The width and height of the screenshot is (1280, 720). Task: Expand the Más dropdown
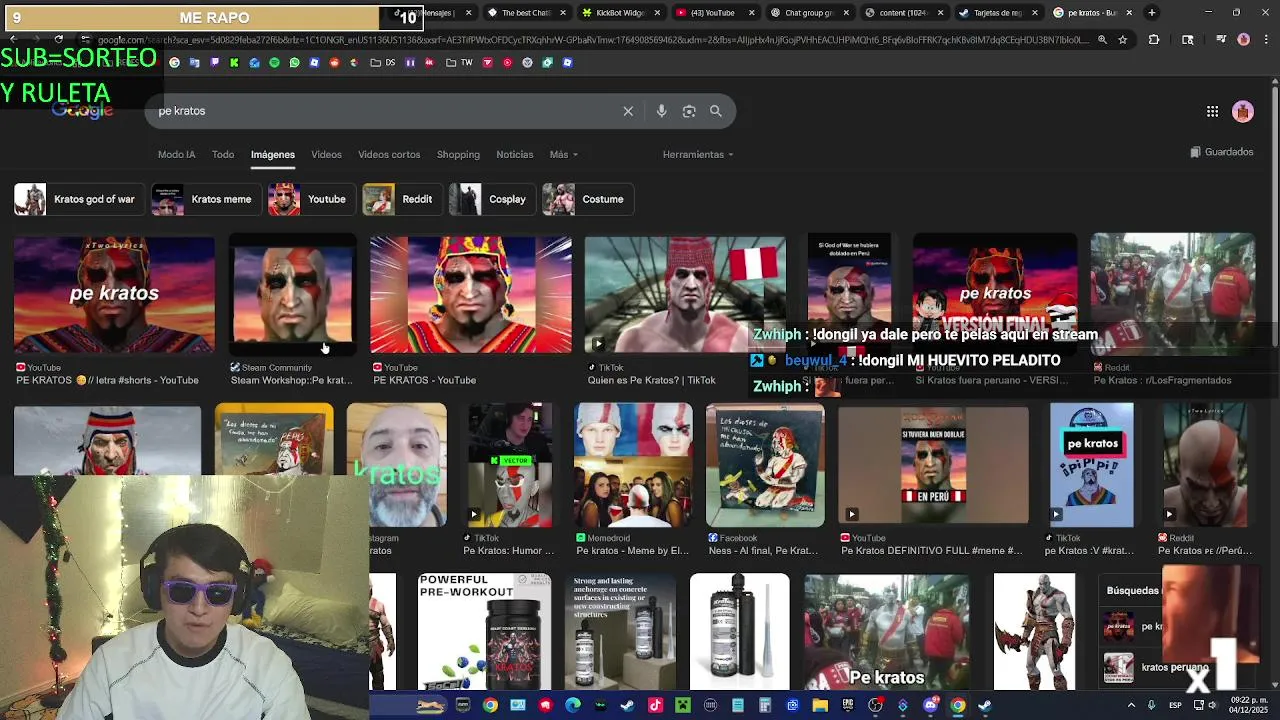coord(564,154)
